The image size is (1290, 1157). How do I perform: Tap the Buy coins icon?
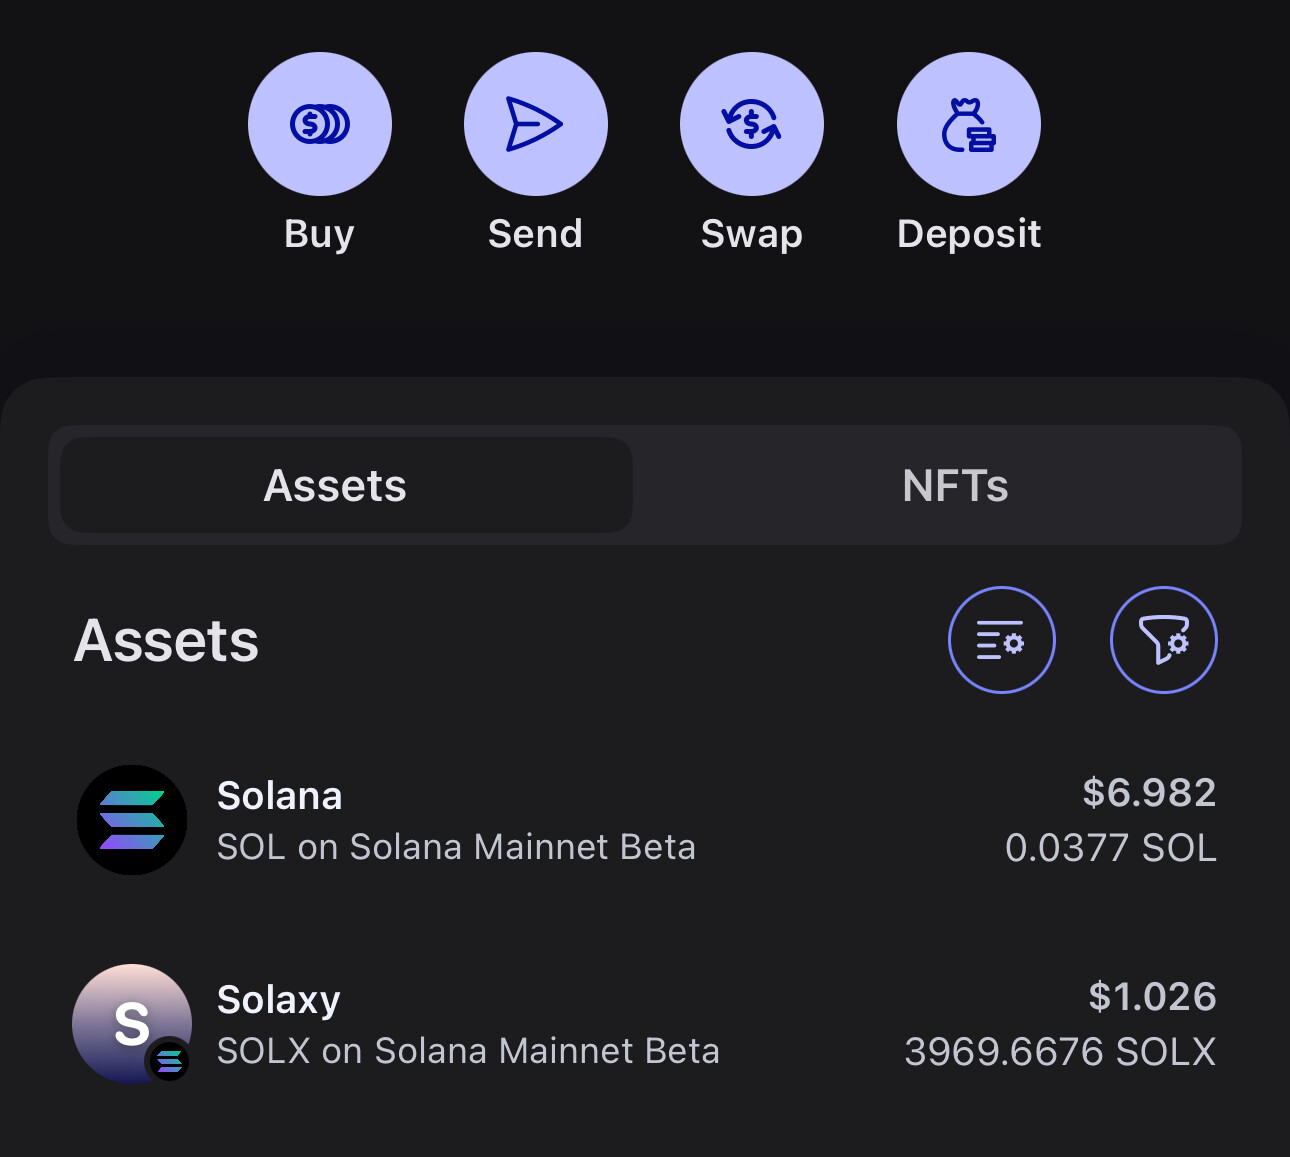click(320, 124)
